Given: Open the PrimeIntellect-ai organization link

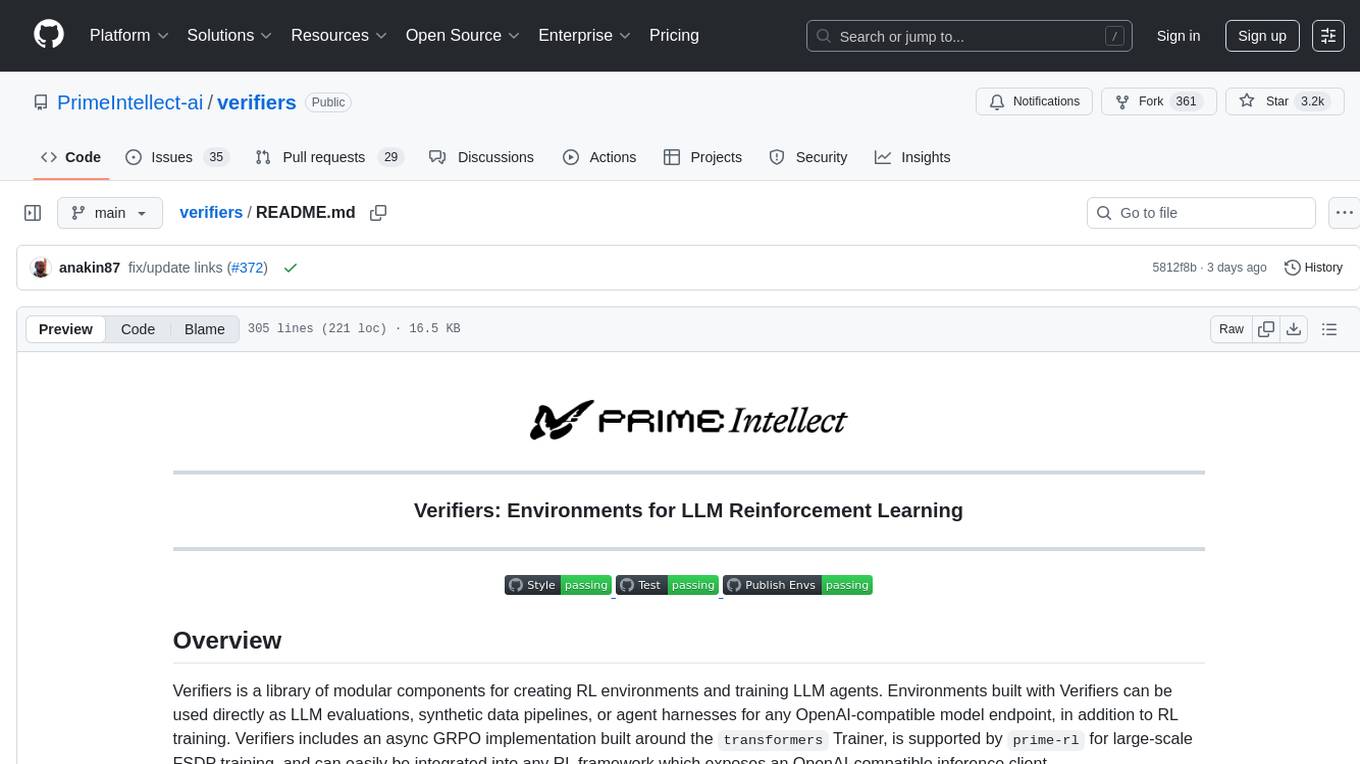Looking at the screenshot, I should 130,102.
